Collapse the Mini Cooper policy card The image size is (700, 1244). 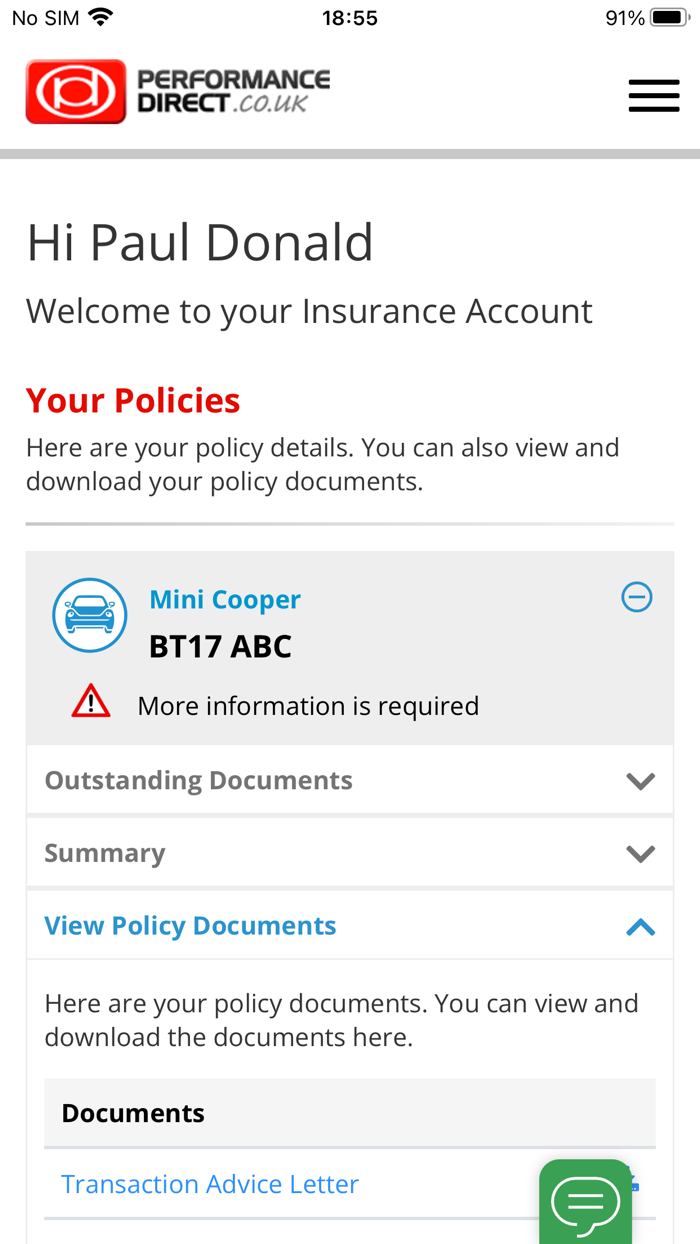pos(635,596)
